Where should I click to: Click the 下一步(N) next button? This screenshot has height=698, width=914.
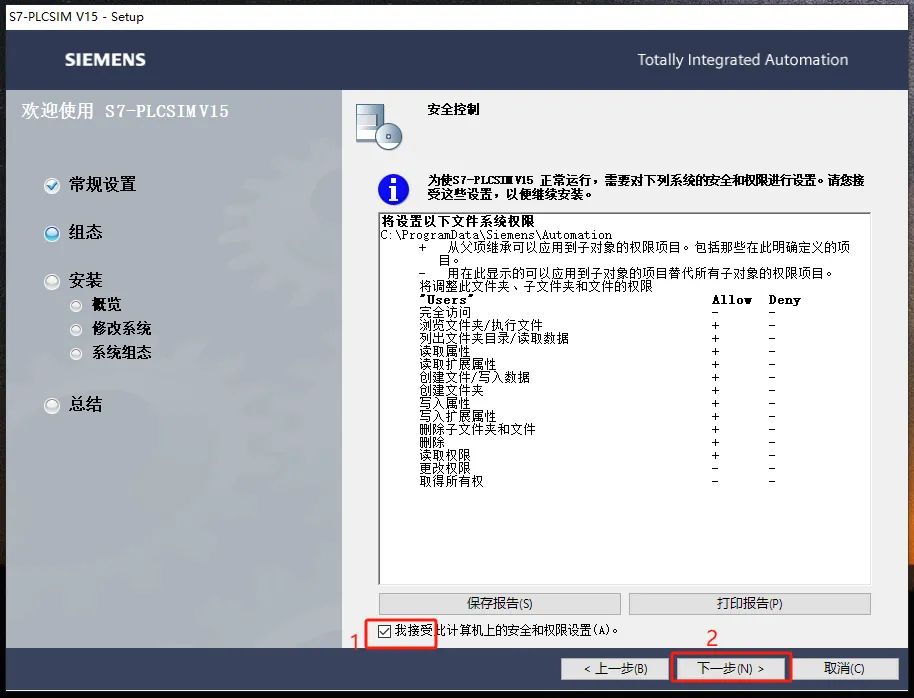[730, 668]
